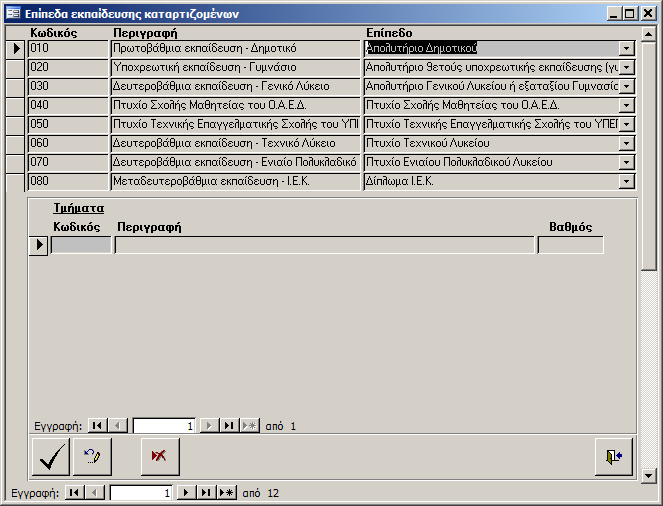Select row 030 using its record selector

[16, 86]
